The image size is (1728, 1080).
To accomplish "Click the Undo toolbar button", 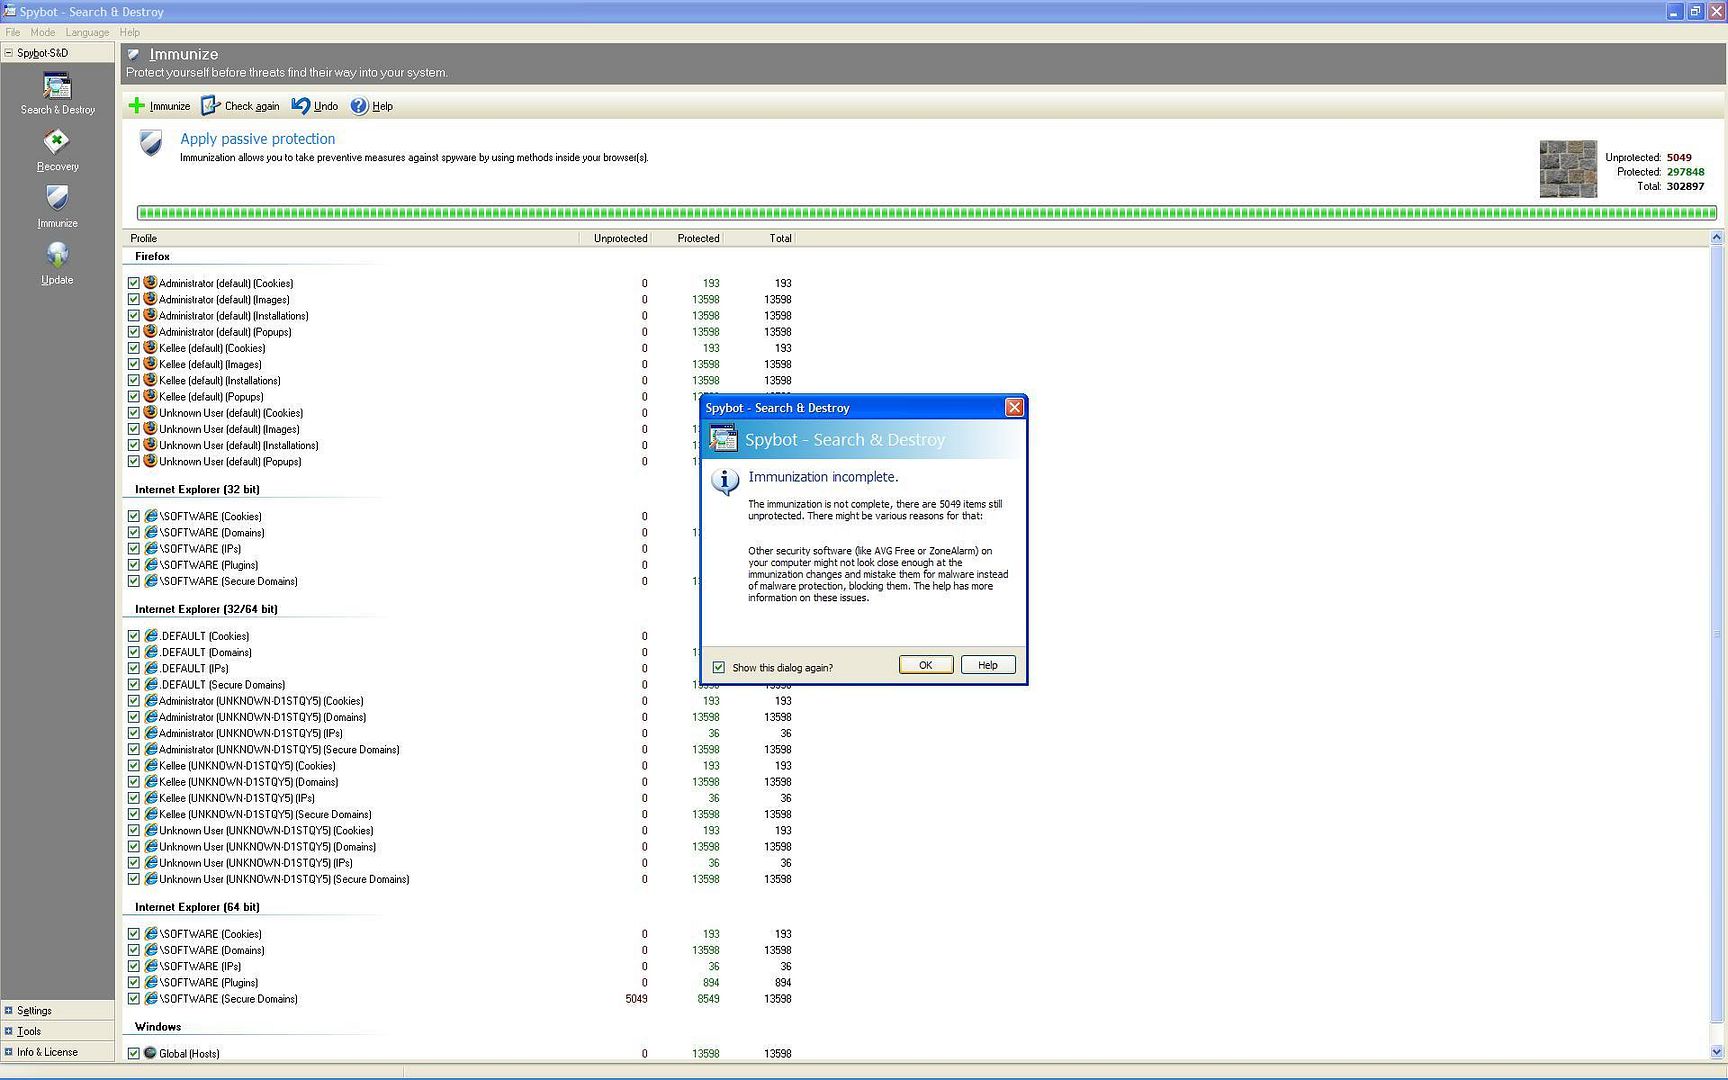I will click(x=315, y=106).
